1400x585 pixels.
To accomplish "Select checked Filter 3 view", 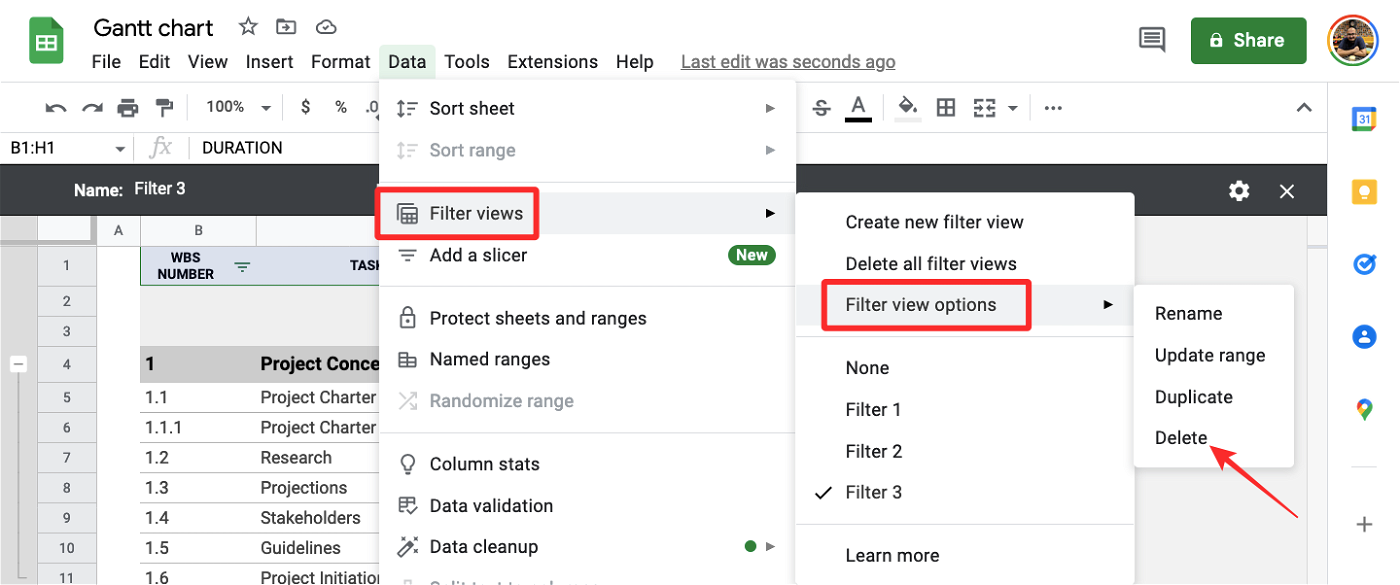I will tap(965, 493).
